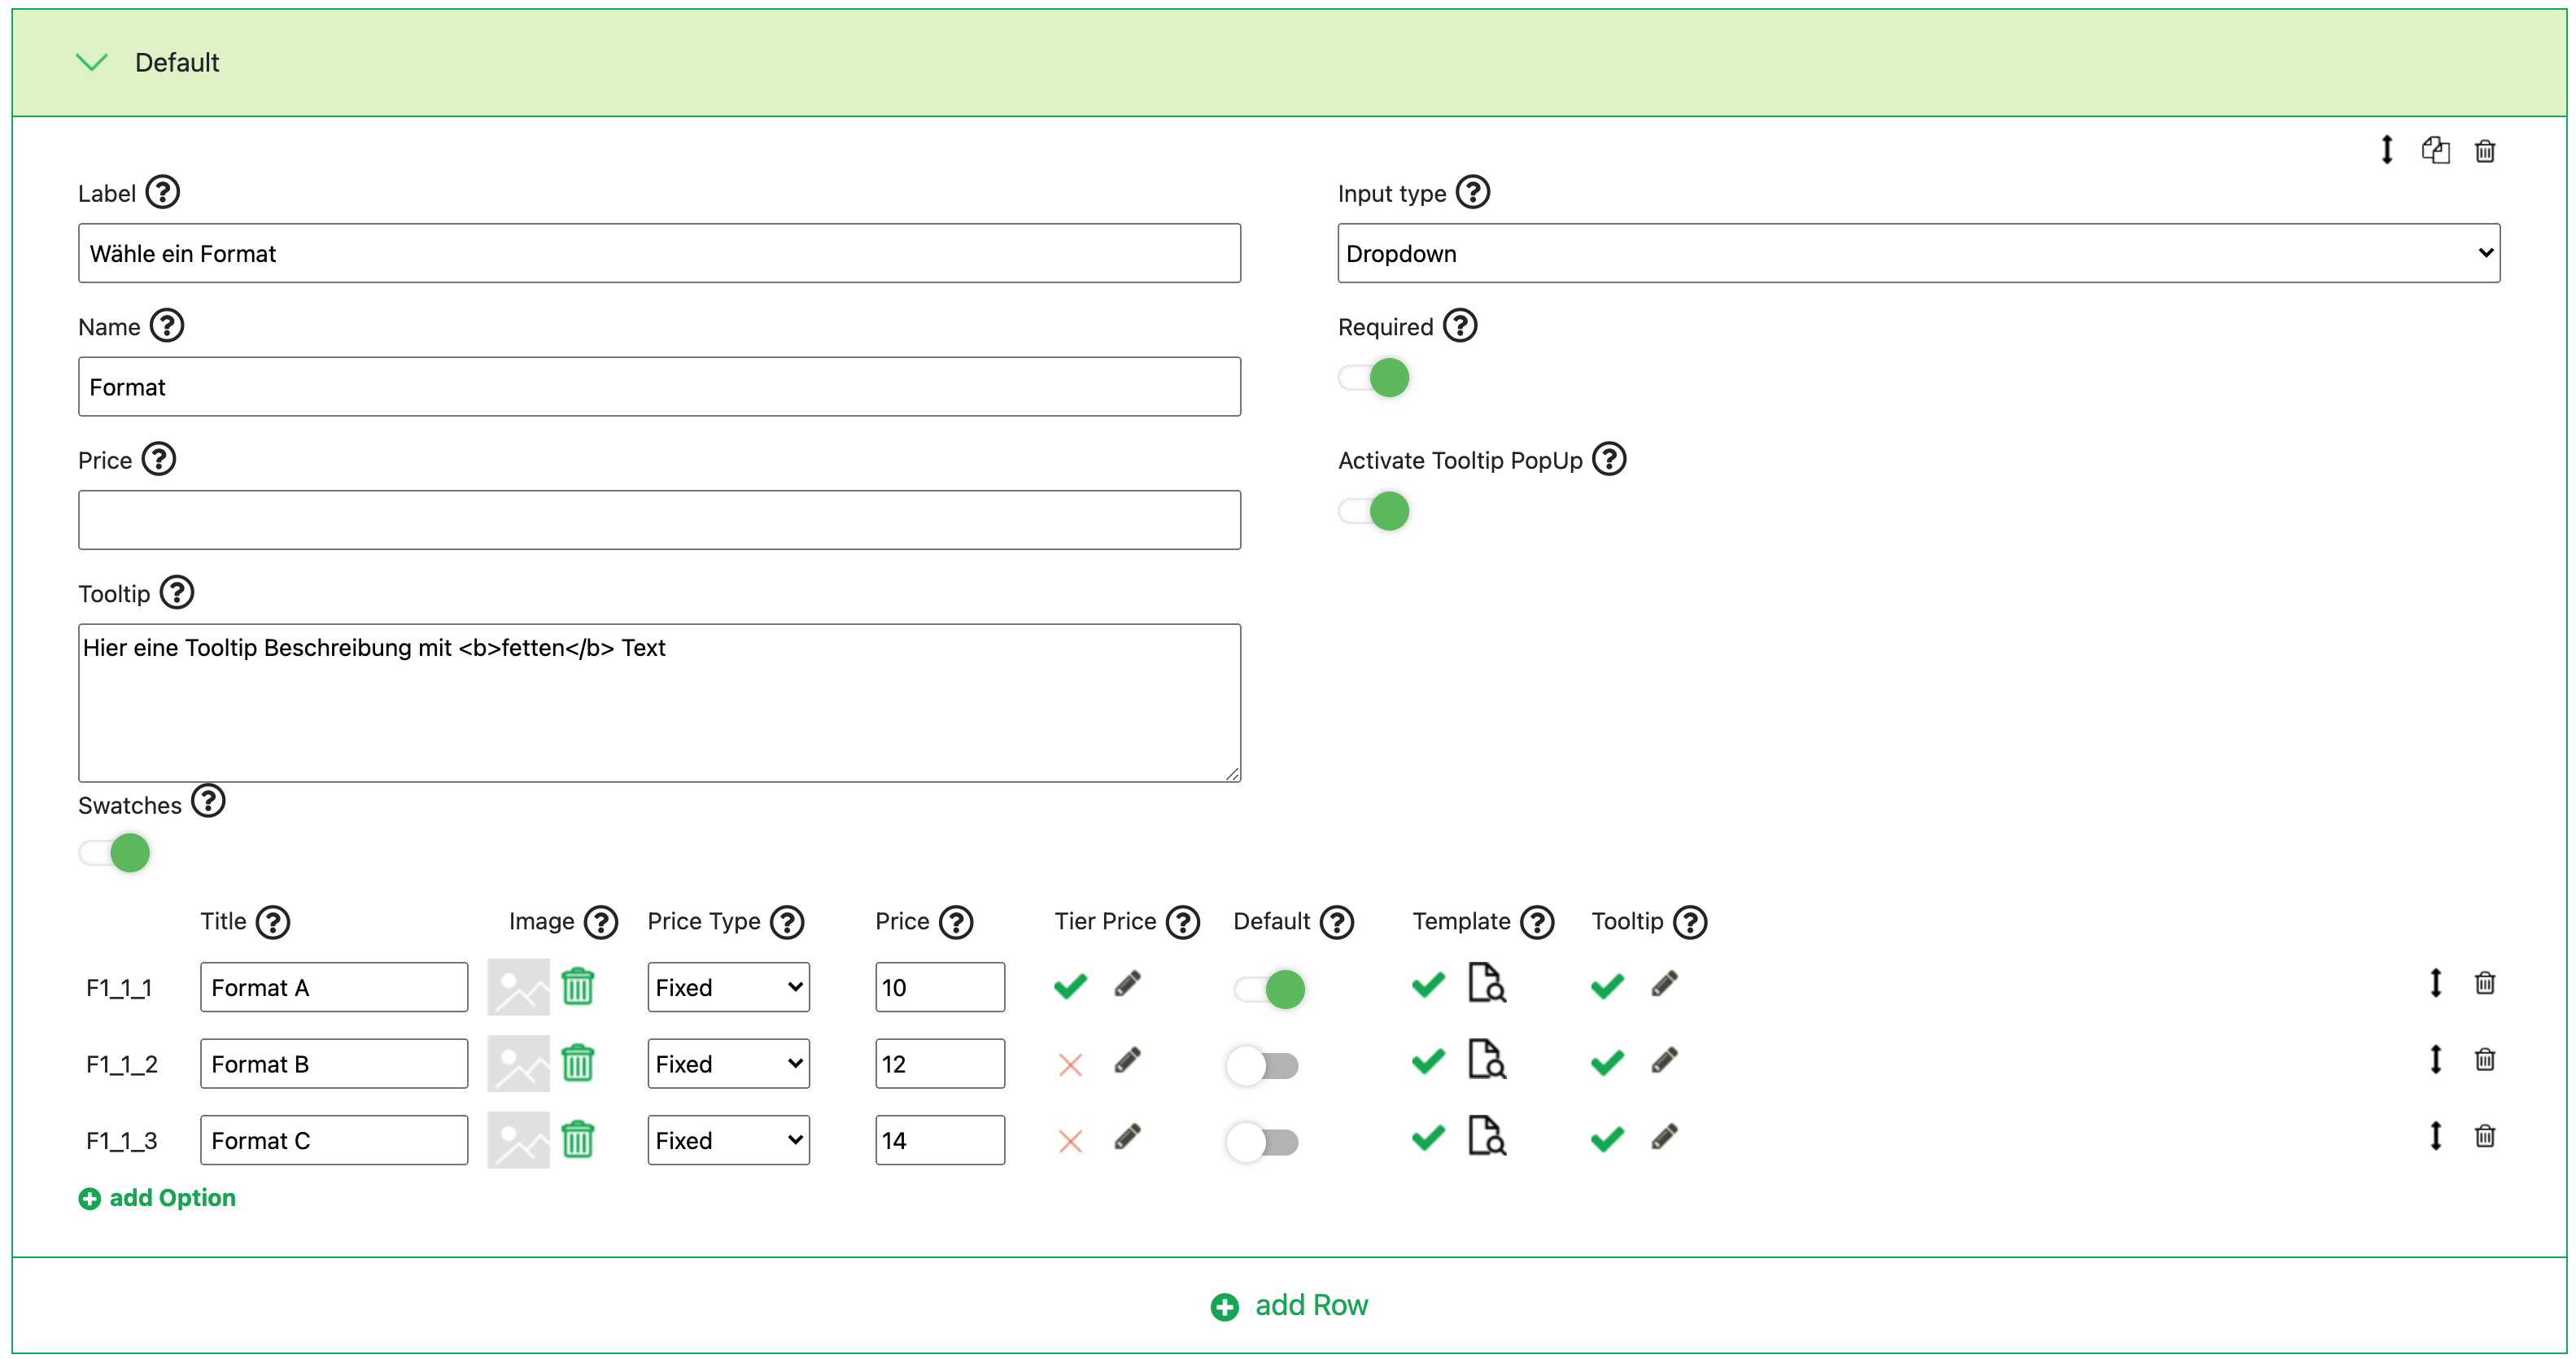Open the template preview icon for Format A
The width and height of the screenshot is (2576, 1359).
click(x=1486, y=983)
